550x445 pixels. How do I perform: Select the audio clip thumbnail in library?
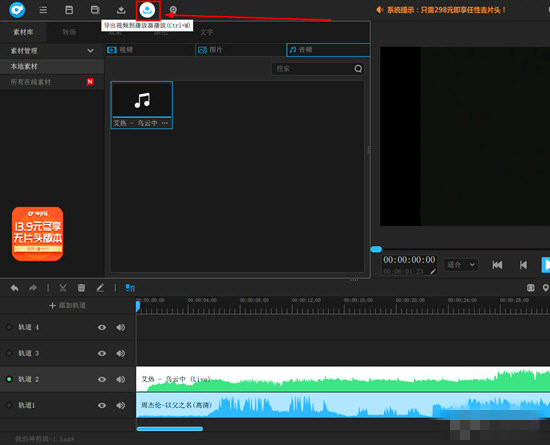(142, 105)
